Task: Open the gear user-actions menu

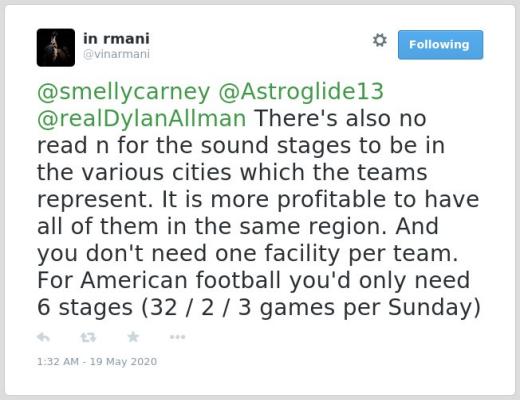Action: [380, 40]
